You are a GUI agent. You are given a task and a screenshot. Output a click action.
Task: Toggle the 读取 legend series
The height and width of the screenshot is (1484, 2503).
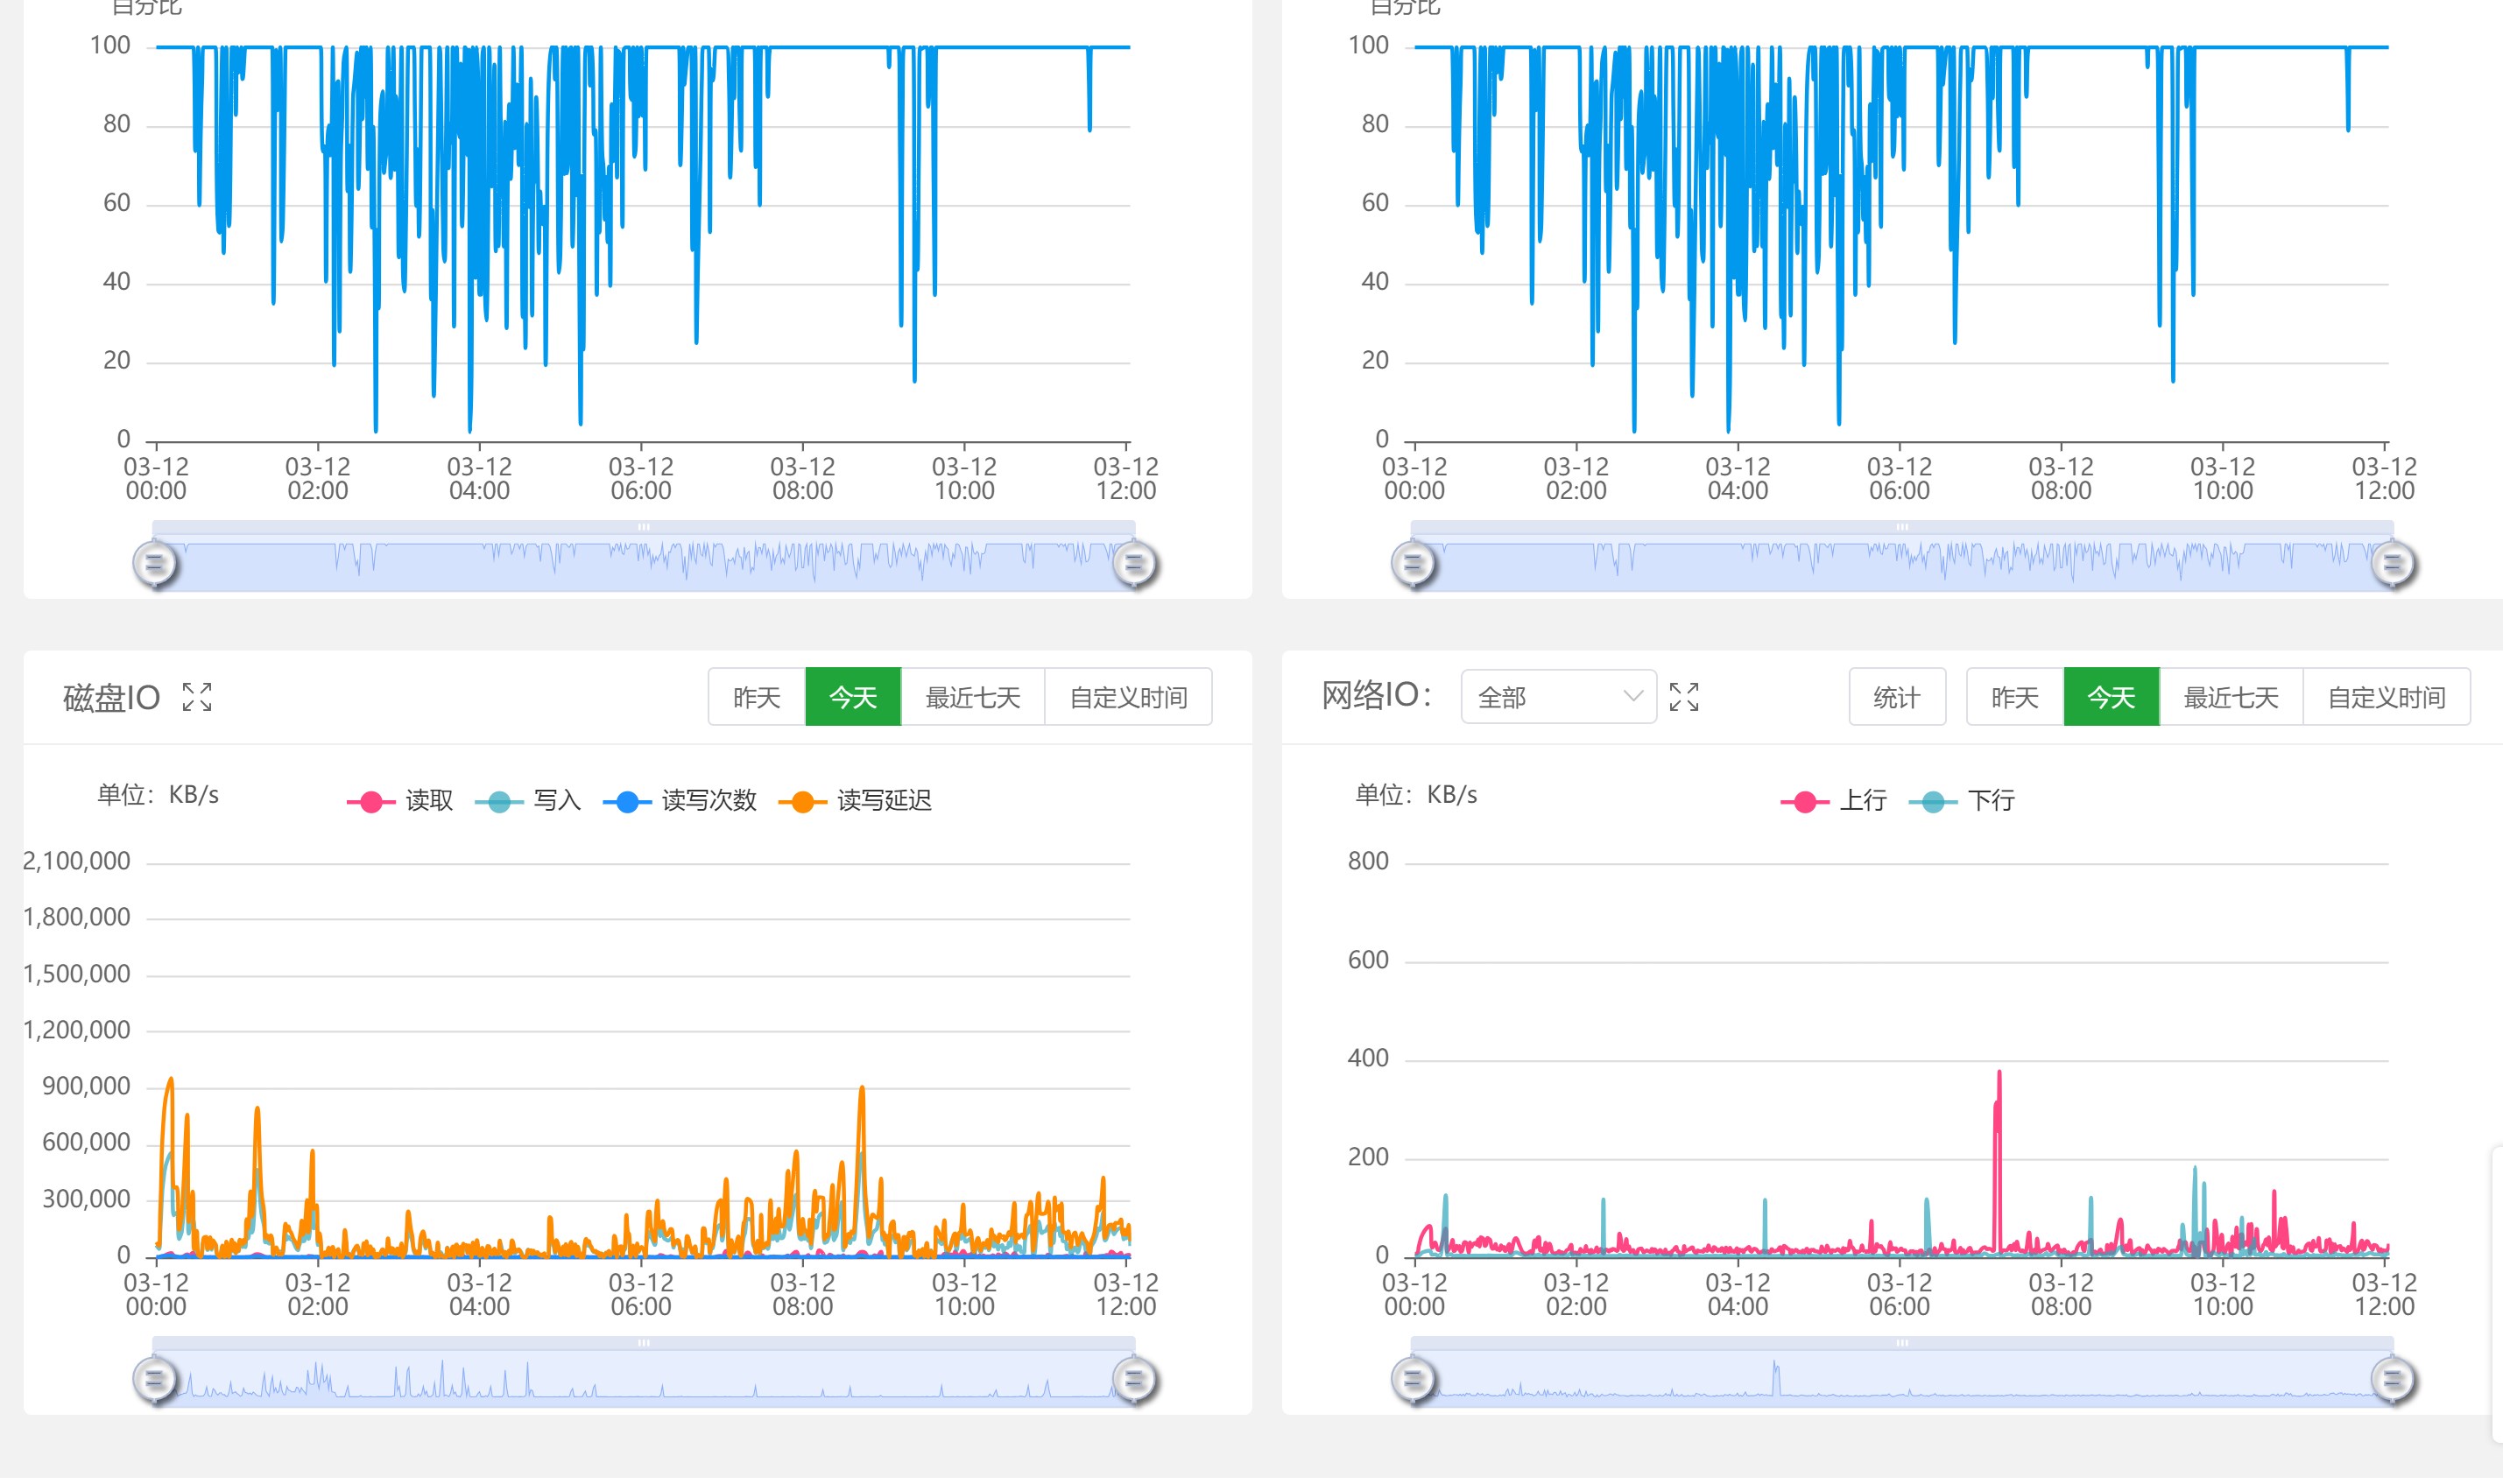coord(400,801)
